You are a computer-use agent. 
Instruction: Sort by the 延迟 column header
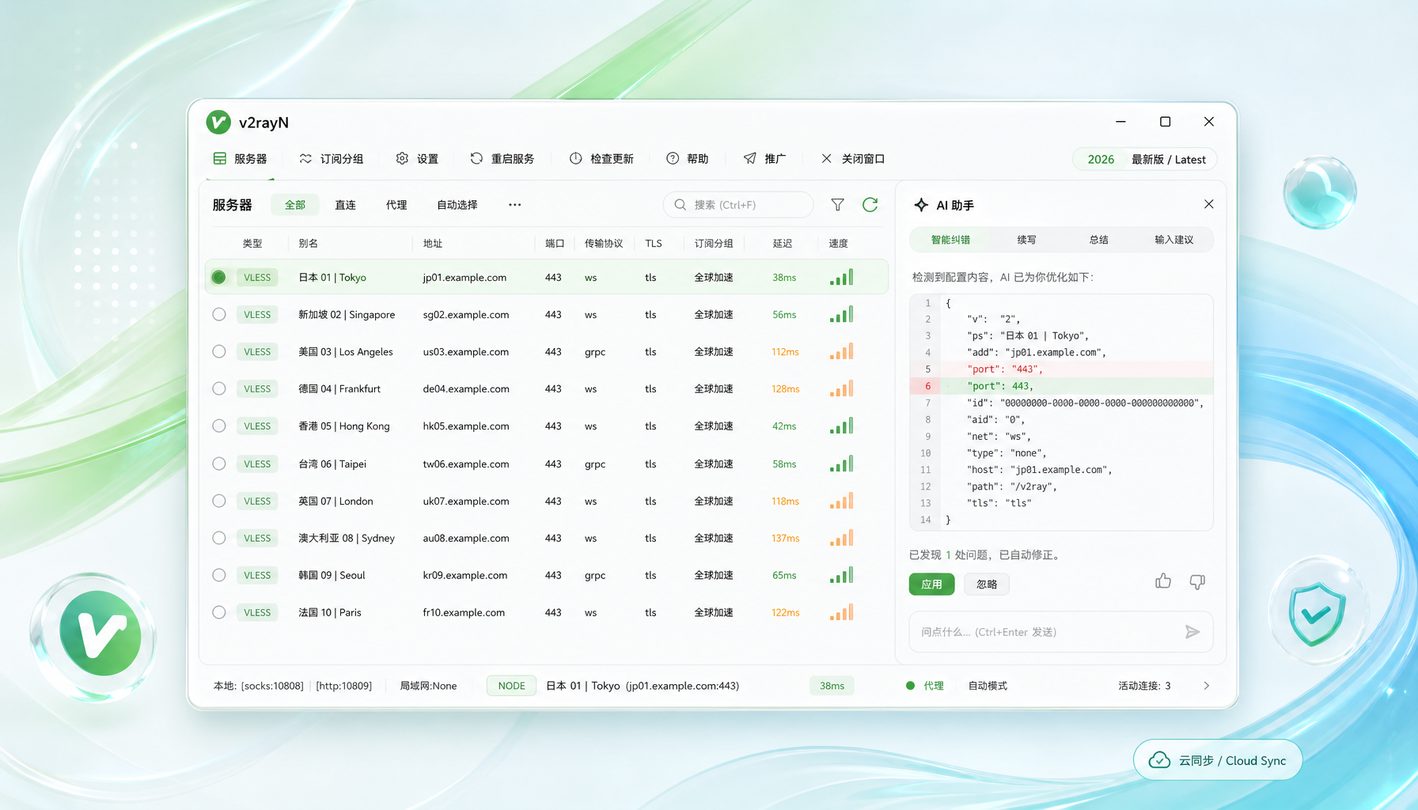782,243
